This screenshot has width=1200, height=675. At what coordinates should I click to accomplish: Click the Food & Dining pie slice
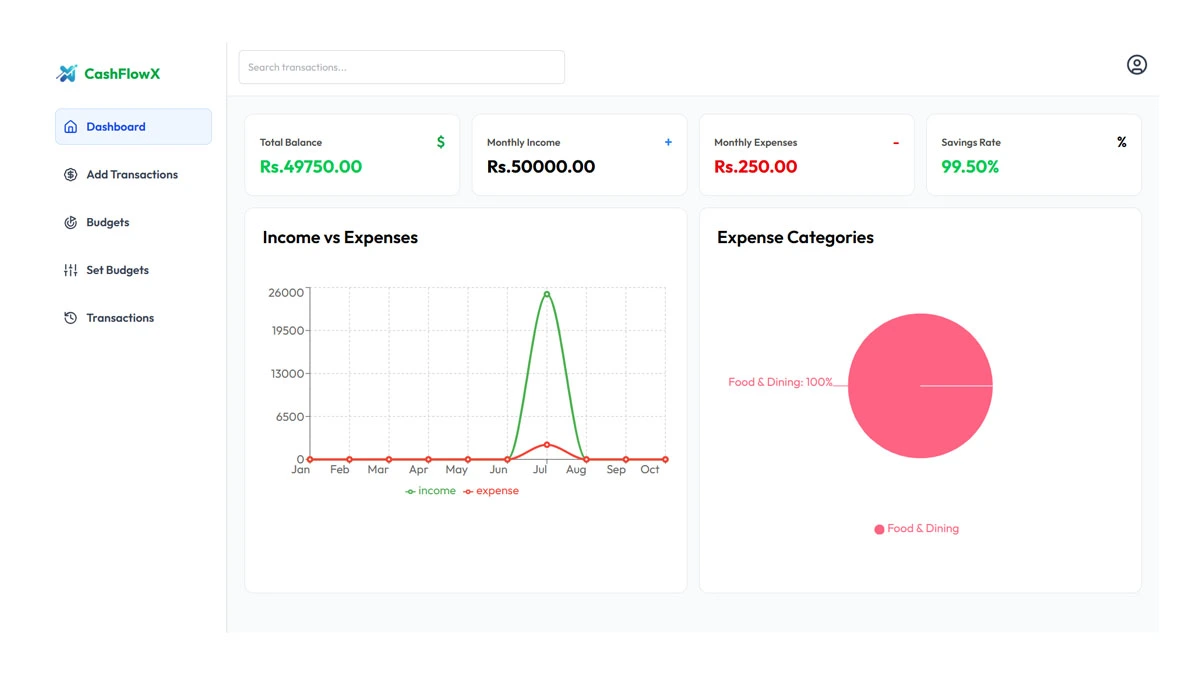coord(920,386)
